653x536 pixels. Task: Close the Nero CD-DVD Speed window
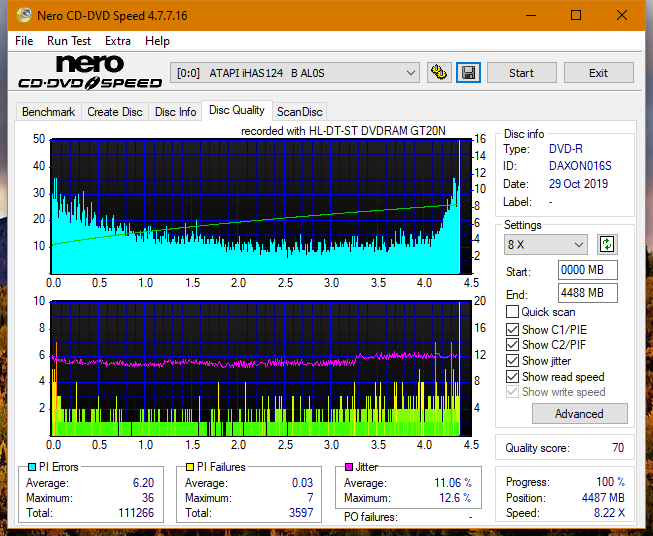622,16
